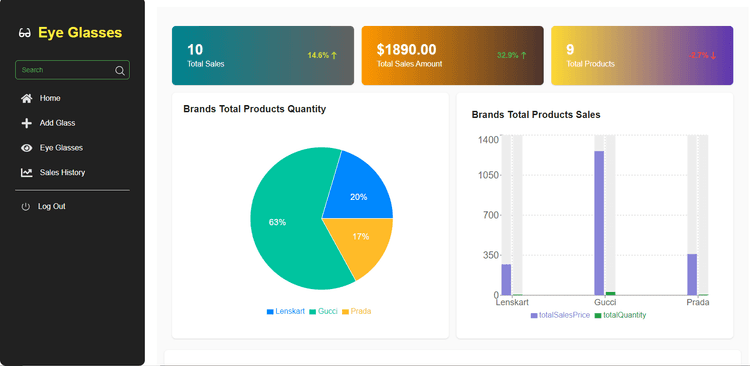This screenshot has height=366, width=750.
Task: Click the Home house icon
Action: (27, 98)
